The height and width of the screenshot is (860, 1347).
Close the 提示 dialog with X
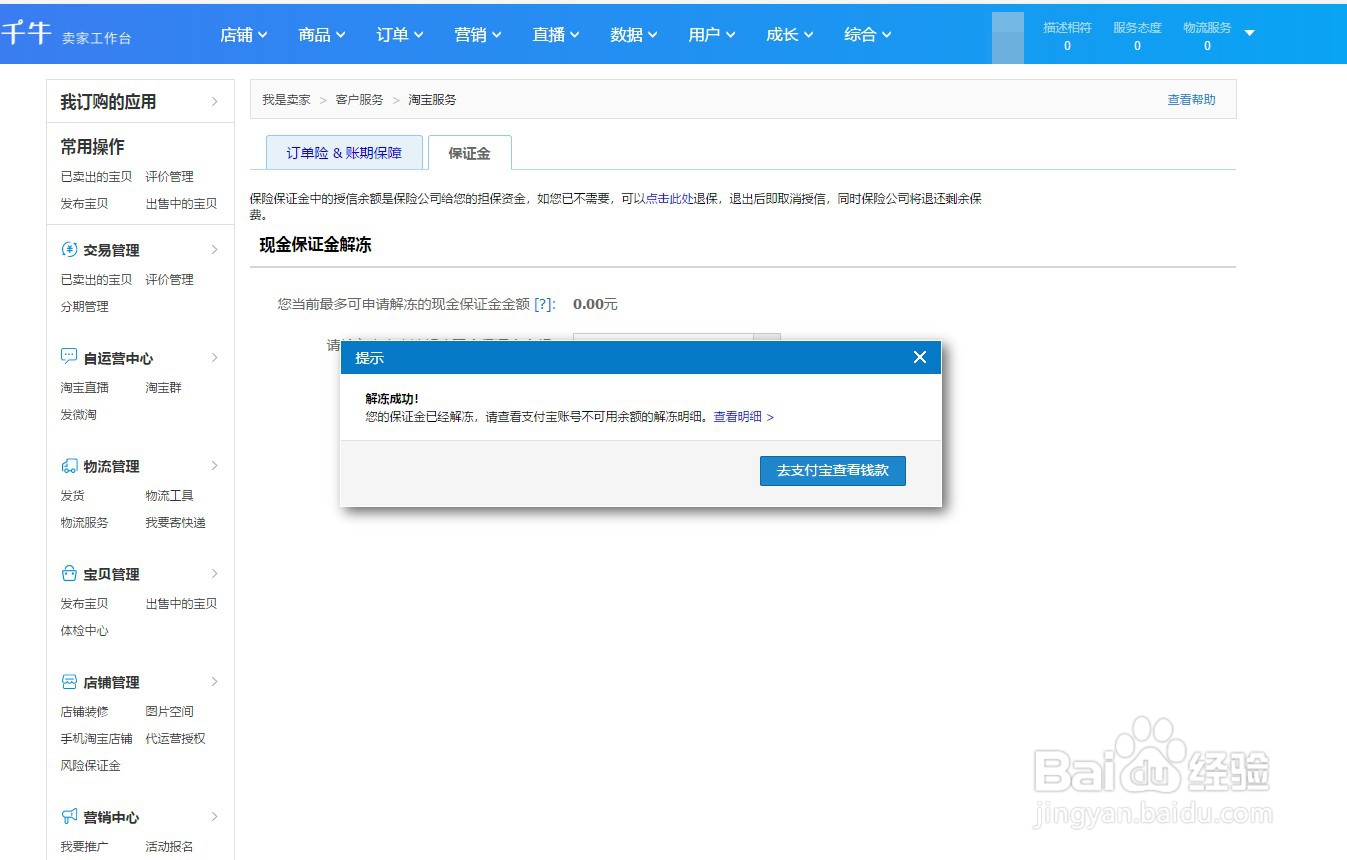click(920, 357)
